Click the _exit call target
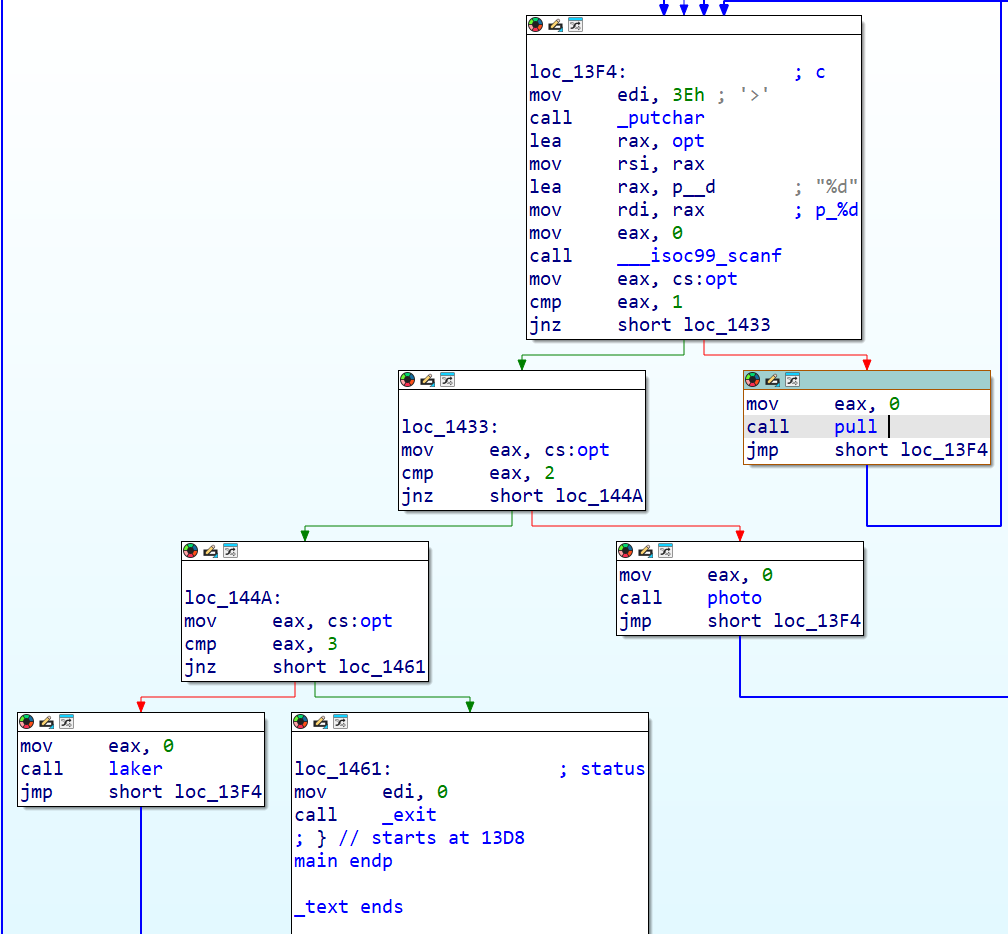 click(x=408, y=815)
